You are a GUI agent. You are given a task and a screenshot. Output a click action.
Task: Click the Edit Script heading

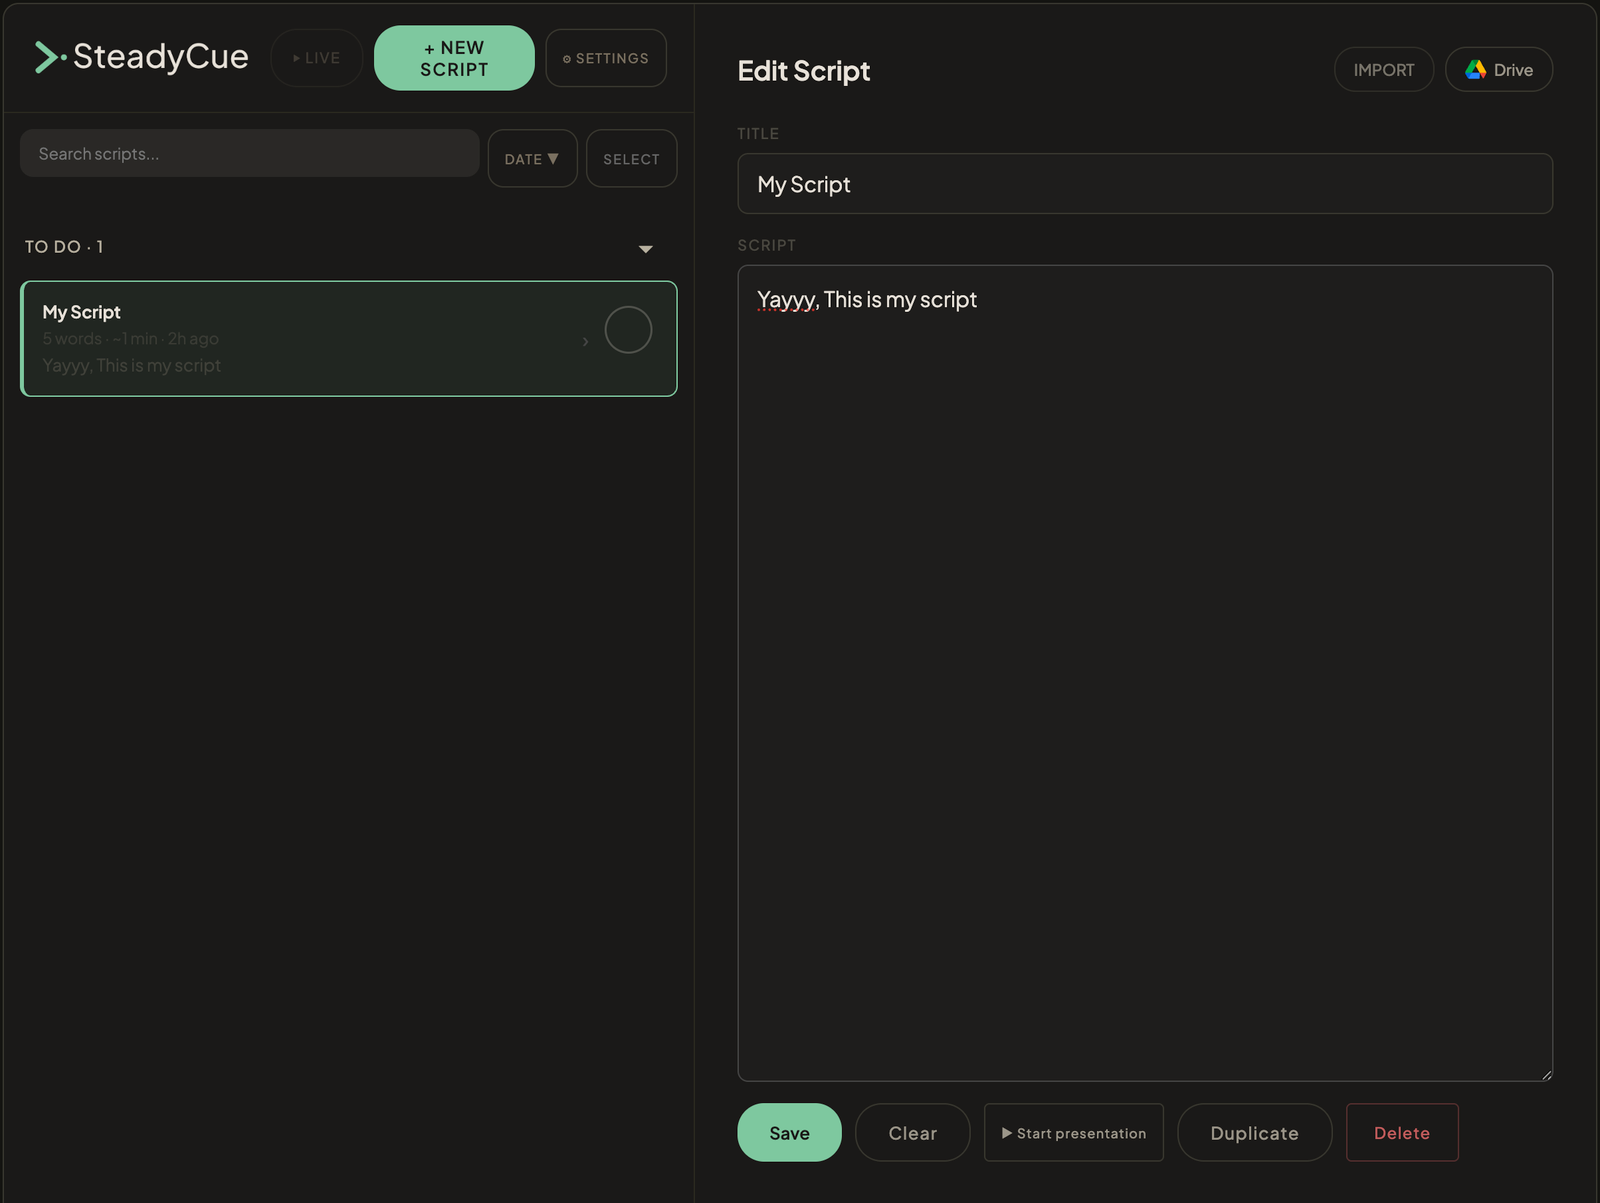click(804, 71)
